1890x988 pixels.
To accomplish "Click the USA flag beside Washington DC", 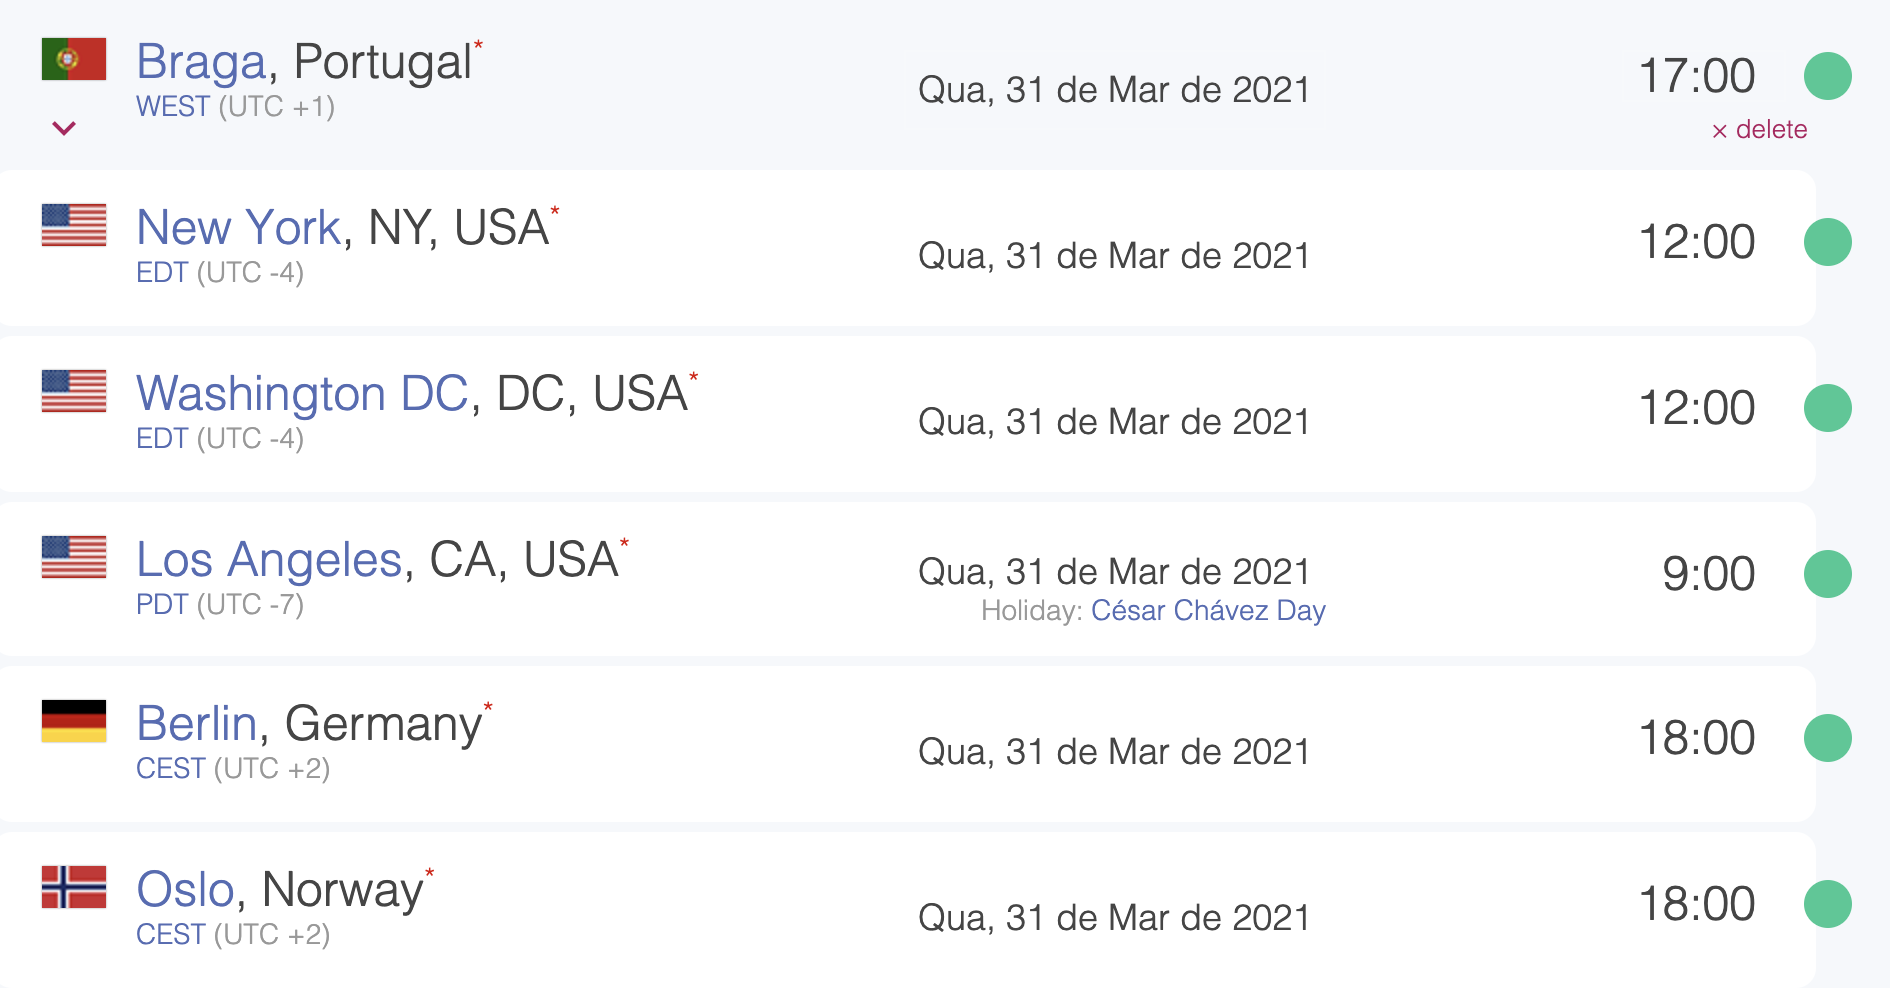I will pos(73,392).
